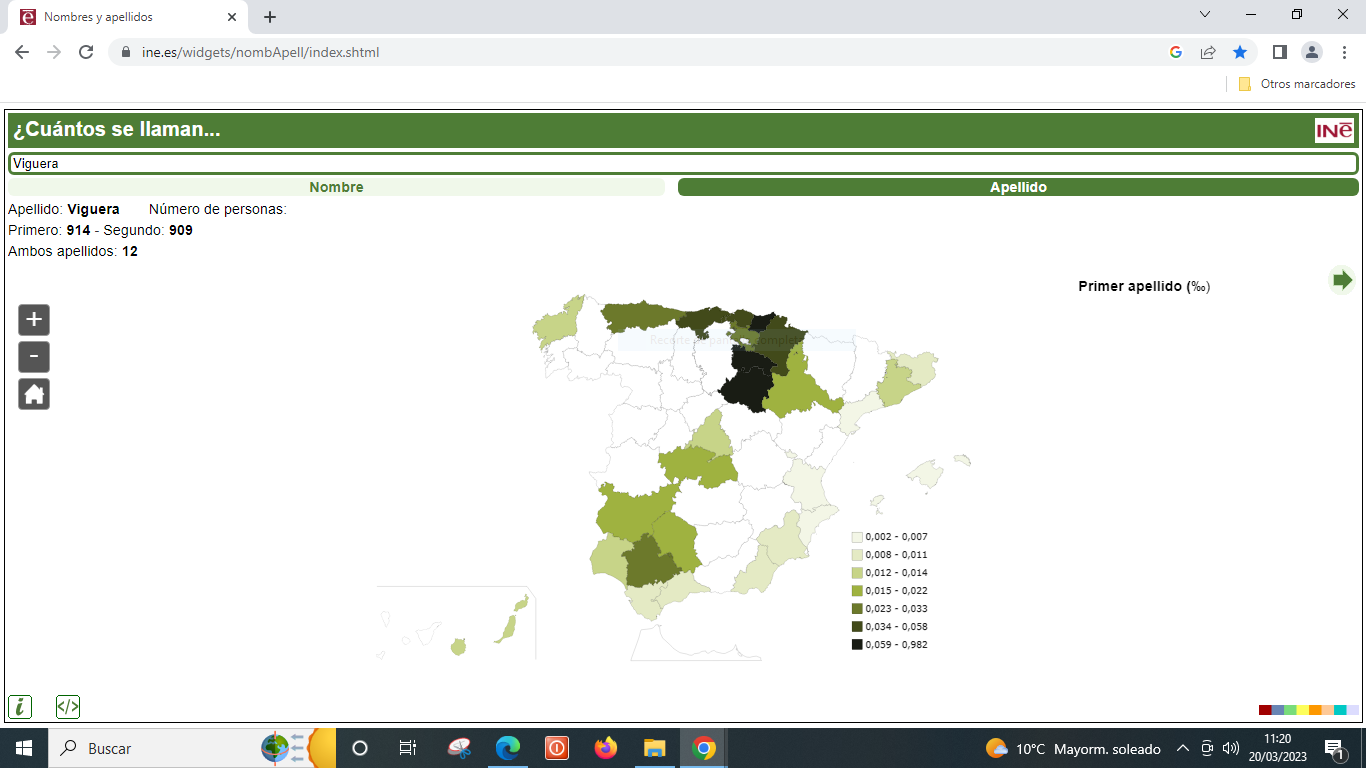Screen dimensions: 1366x768
Task: Zoom out the map with minus button
Action: pos(34,357)
